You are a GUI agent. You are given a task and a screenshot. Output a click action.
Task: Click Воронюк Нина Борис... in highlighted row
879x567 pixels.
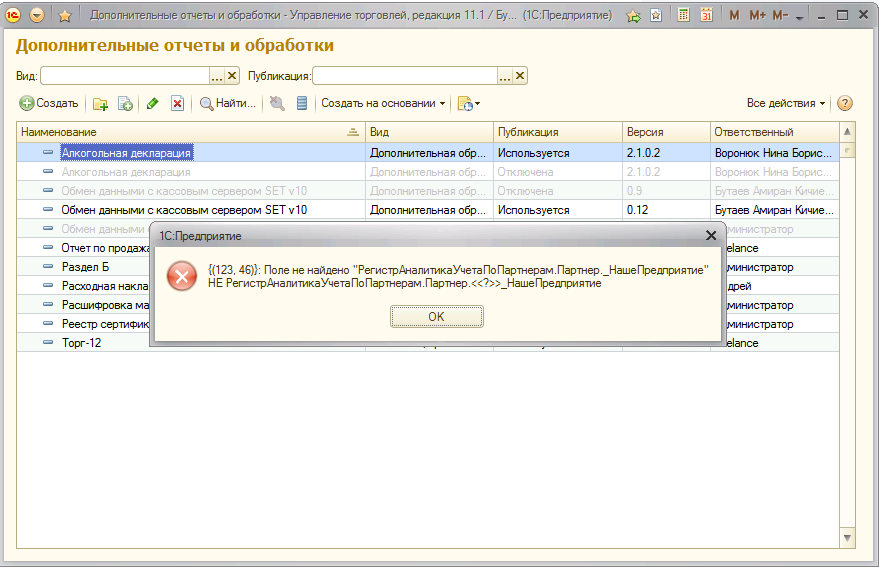774,153
